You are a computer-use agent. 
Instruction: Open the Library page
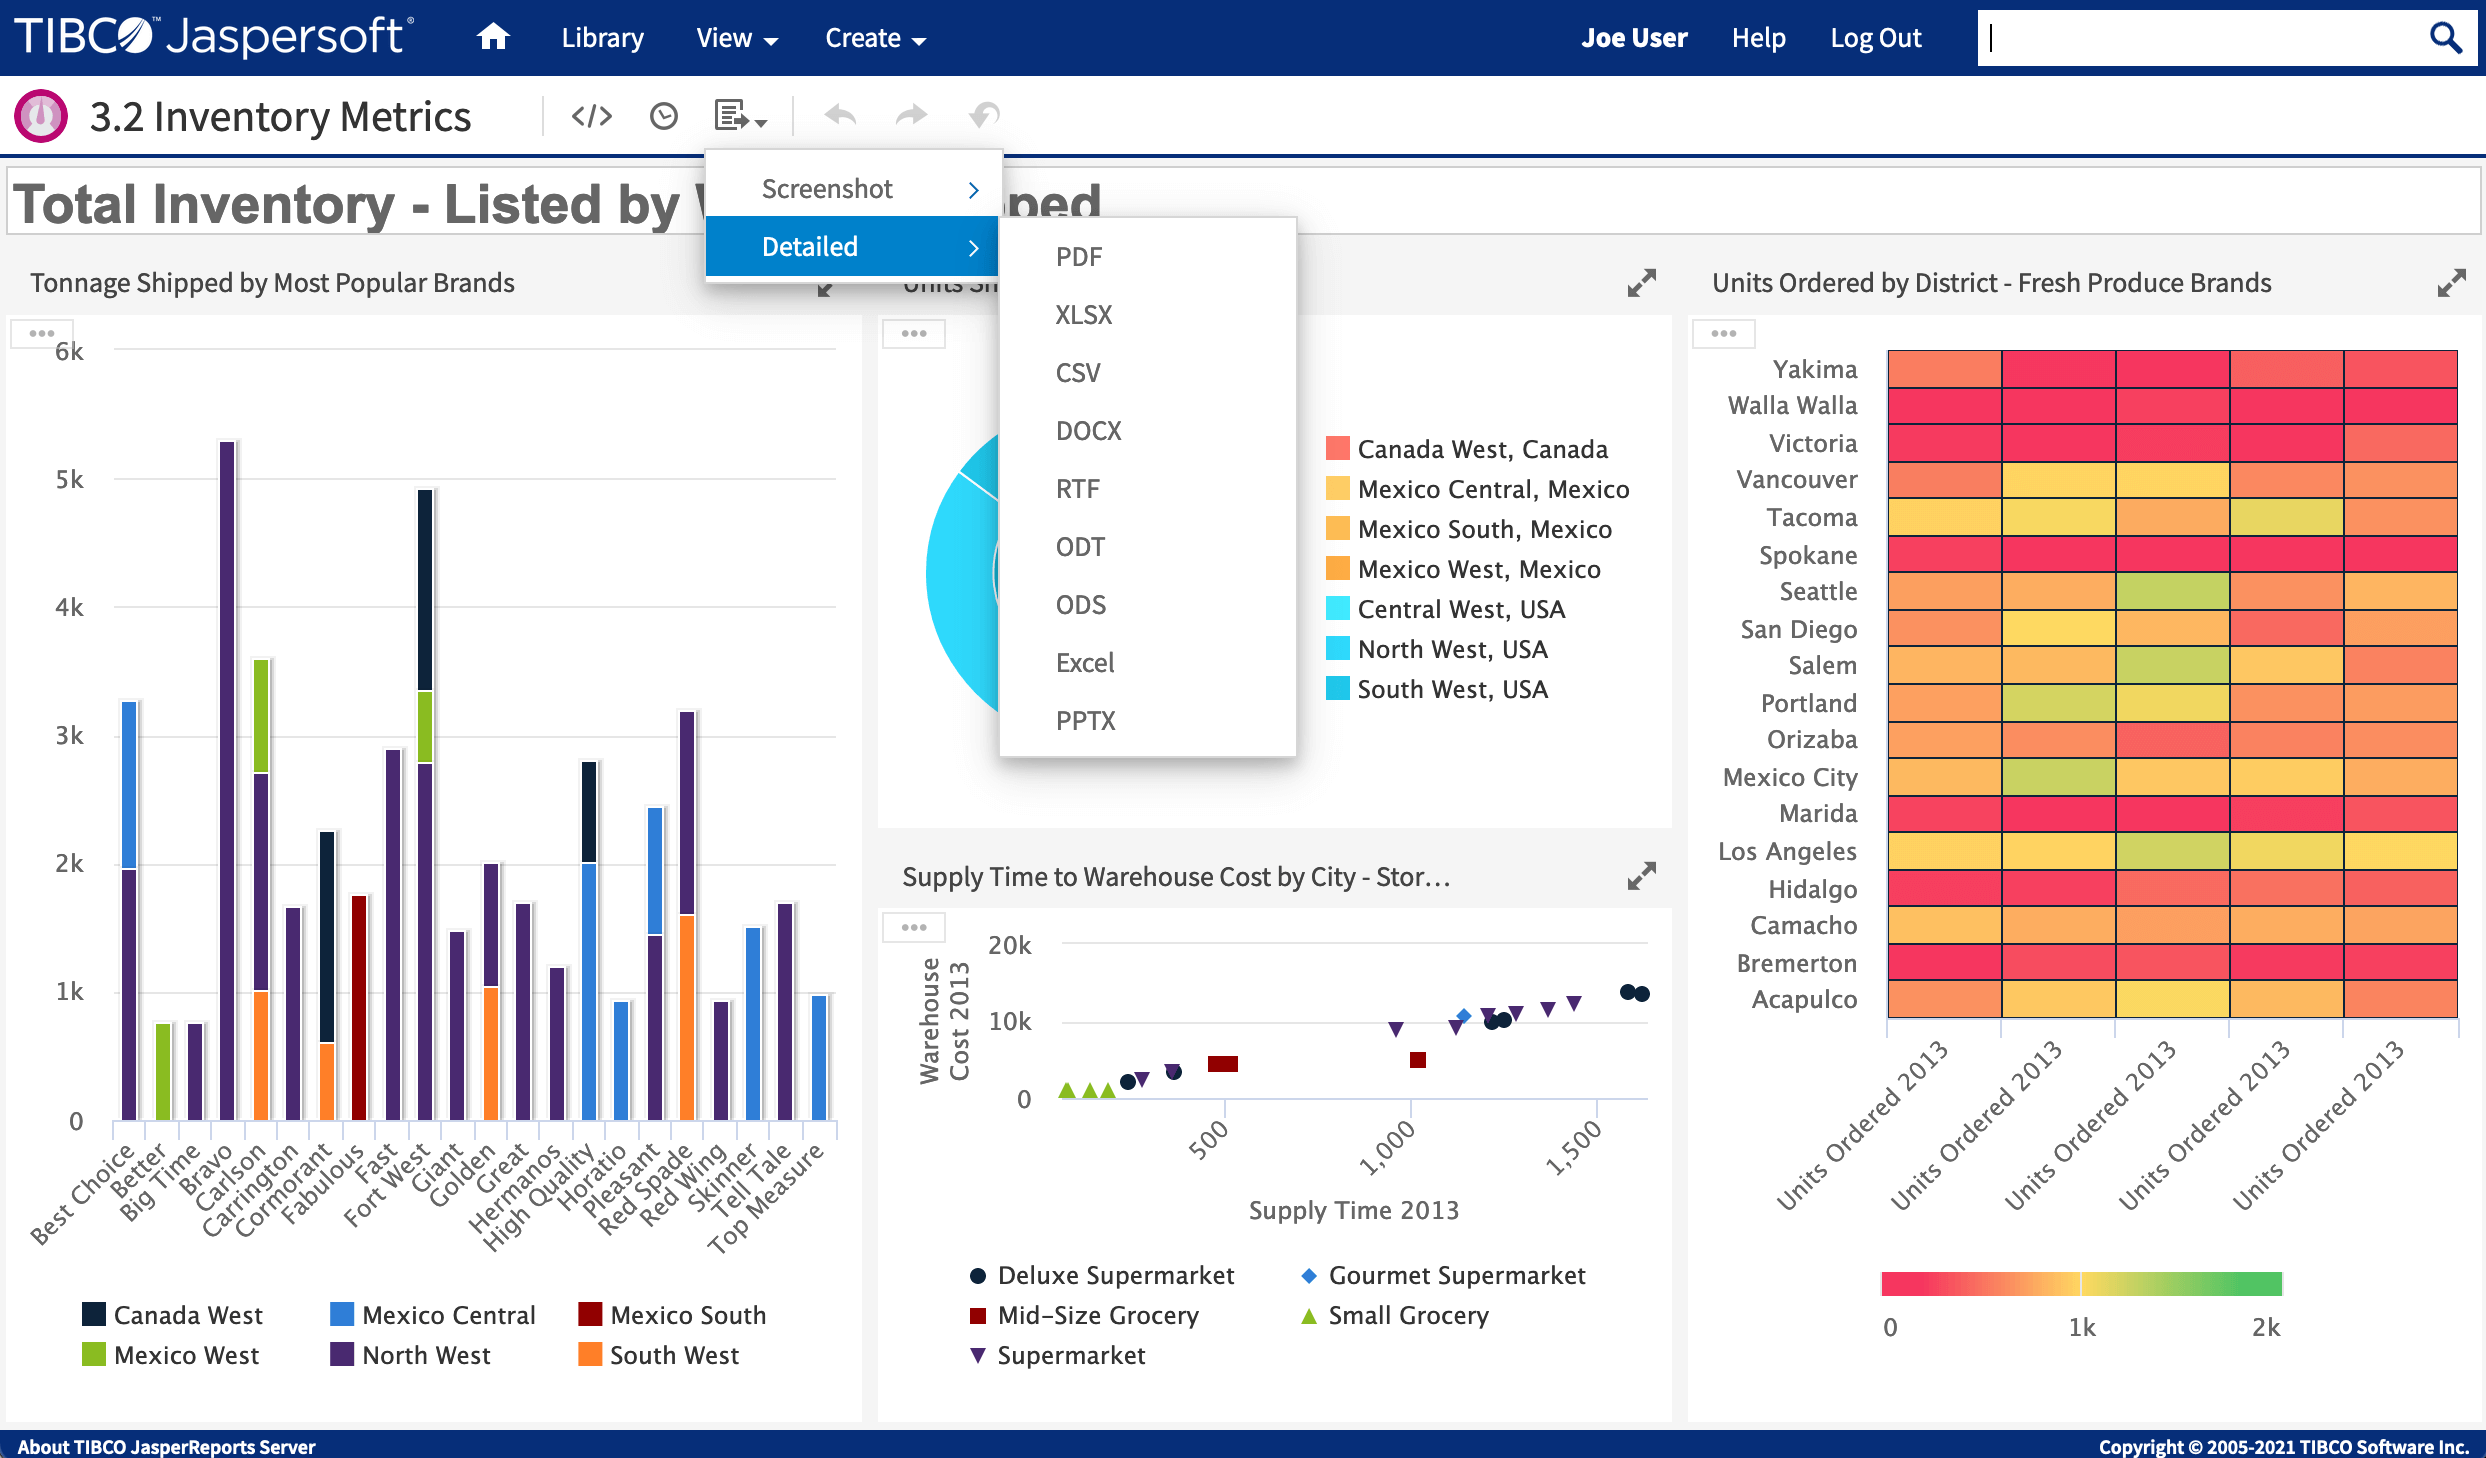point(602,38)
